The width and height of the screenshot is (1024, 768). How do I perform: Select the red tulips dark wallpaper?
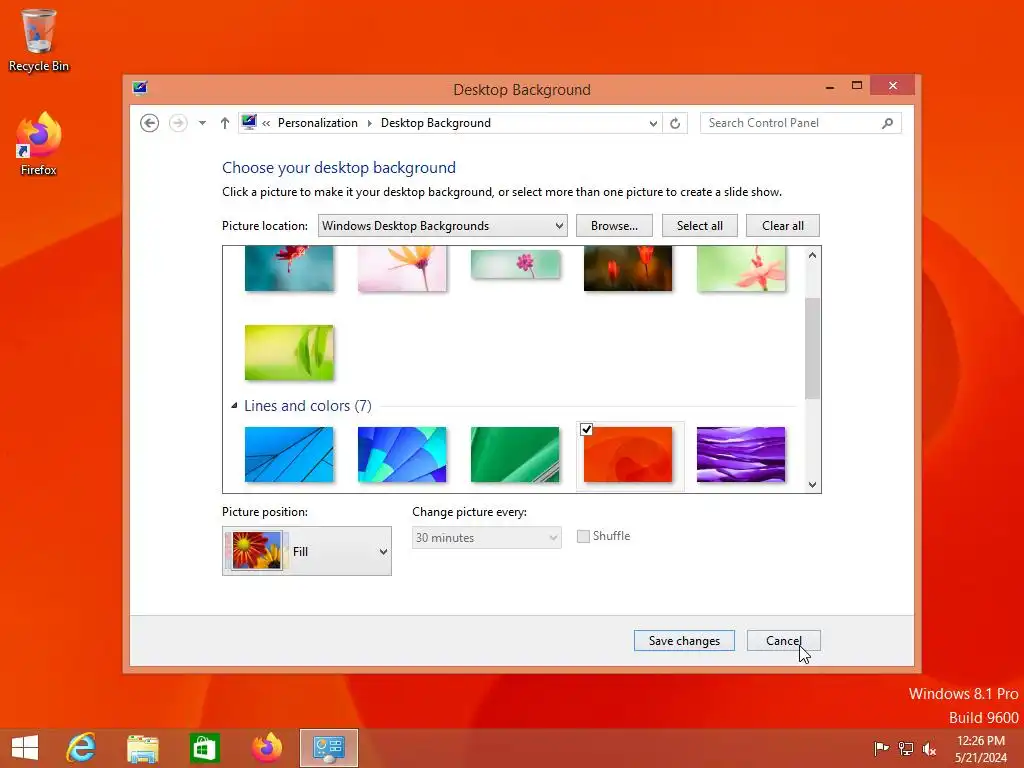[x=628, y=268]
